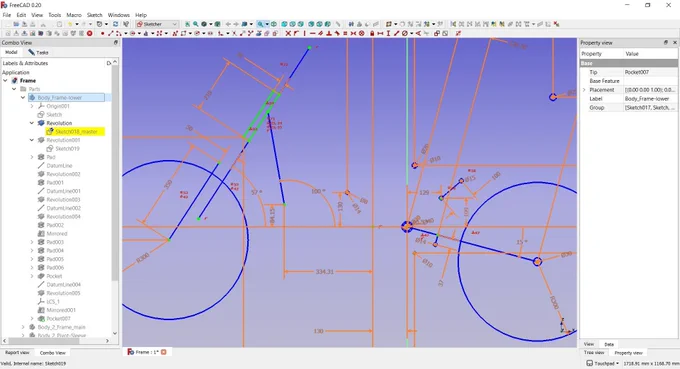Image resolution: width=680 pixels, height=369 pixels.
Task: Open the Windows menu
Action: pyautogui.click(x=118, y=15)
